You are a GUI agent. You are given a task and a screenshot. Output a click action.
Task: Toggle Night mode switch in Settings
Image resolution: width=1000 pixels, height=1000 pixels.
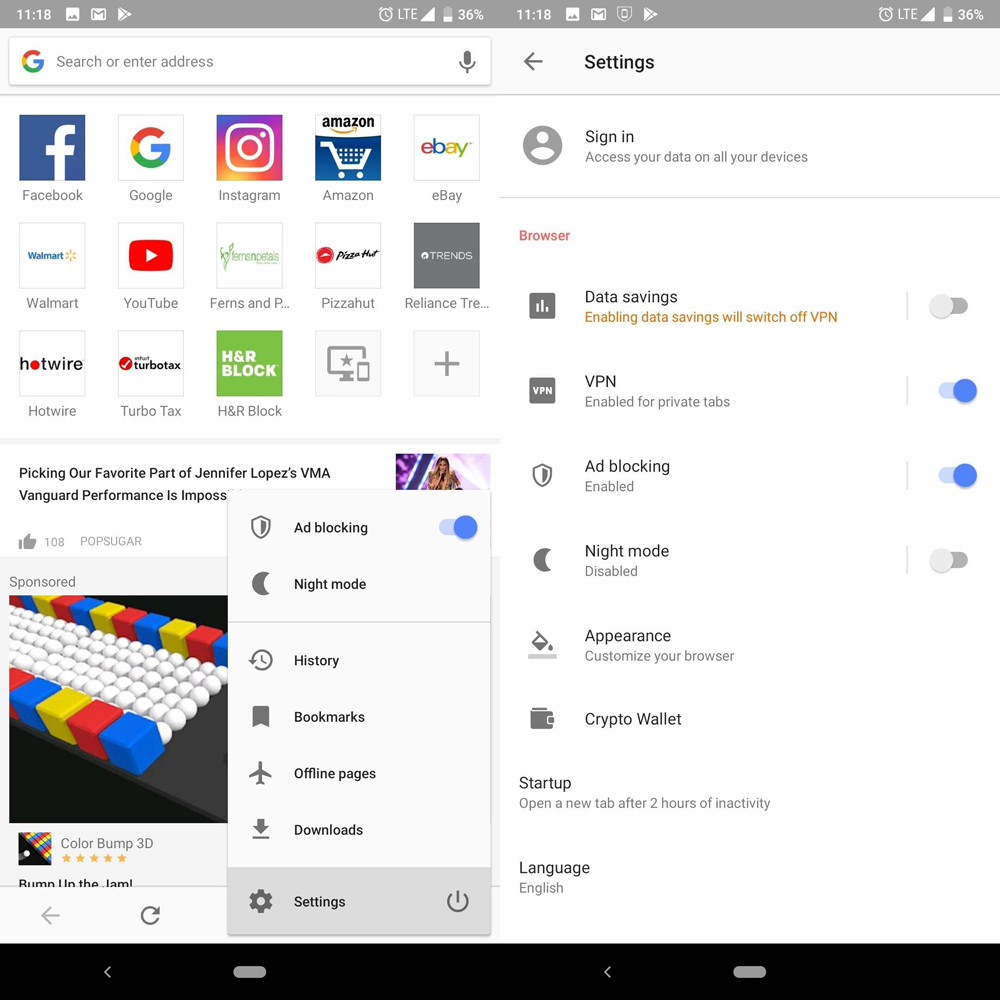pos(948,560)
